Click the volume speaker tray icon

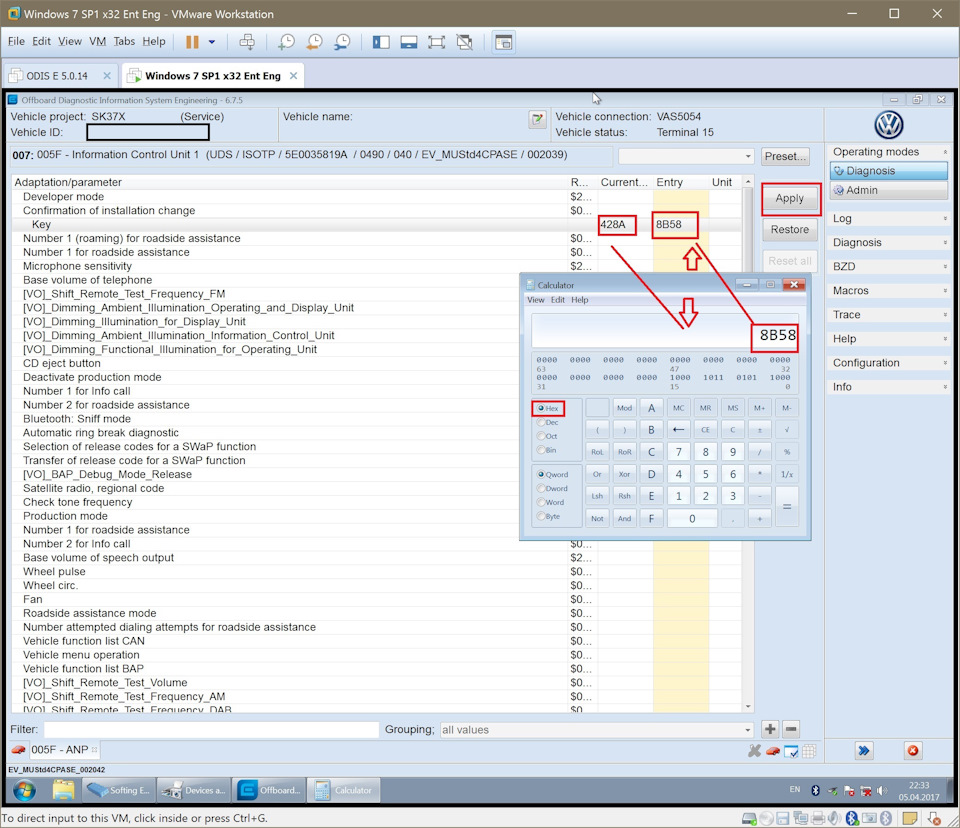[x=882, y=790]
